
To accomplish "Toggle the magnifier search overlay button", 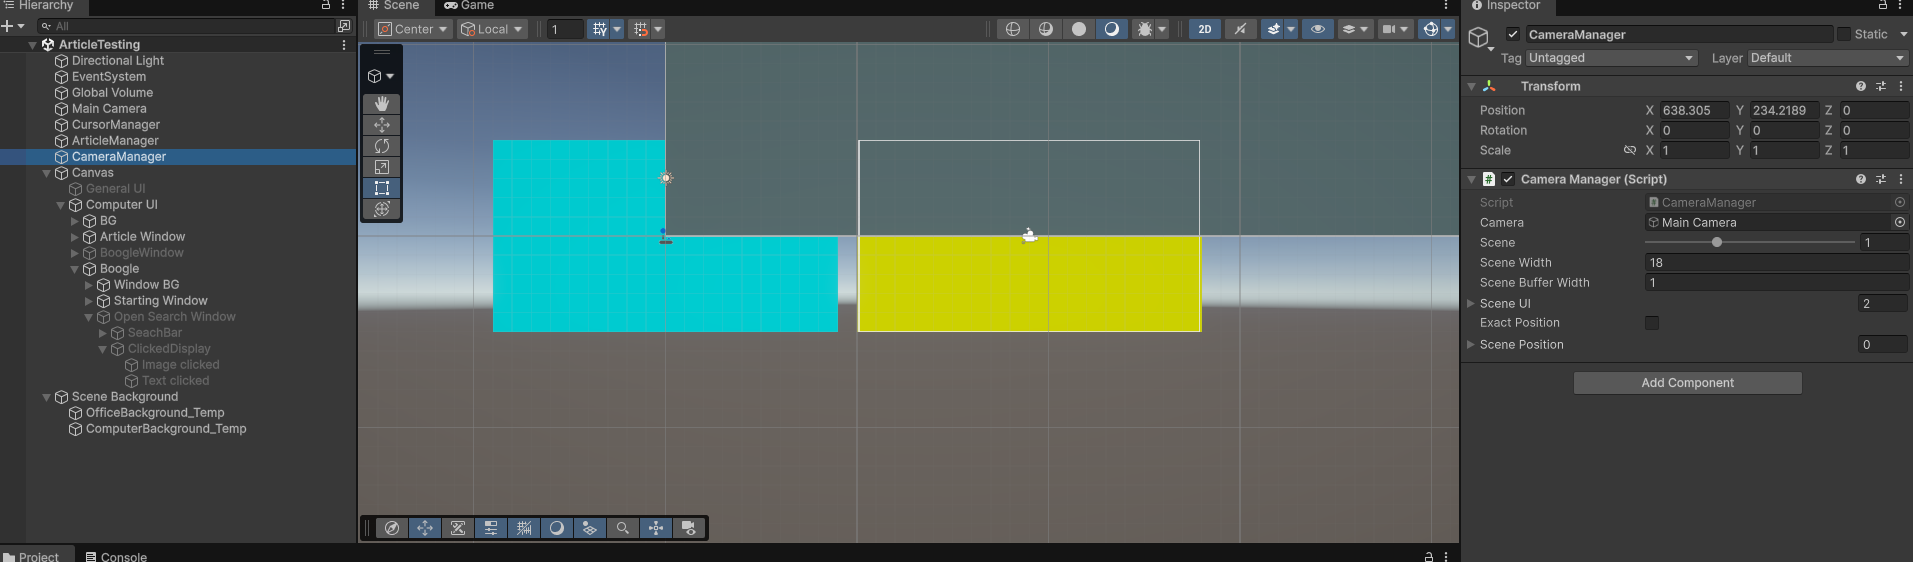I will [623, 528].
